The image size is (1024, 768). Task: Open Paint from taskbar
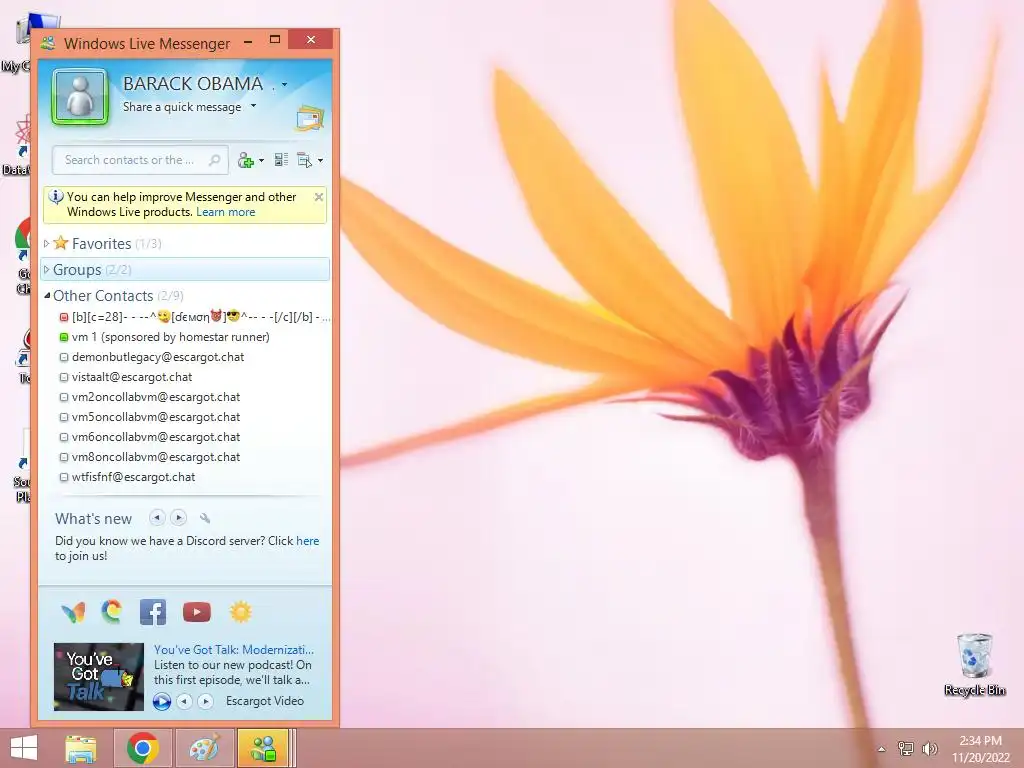[x=204, y=748]
